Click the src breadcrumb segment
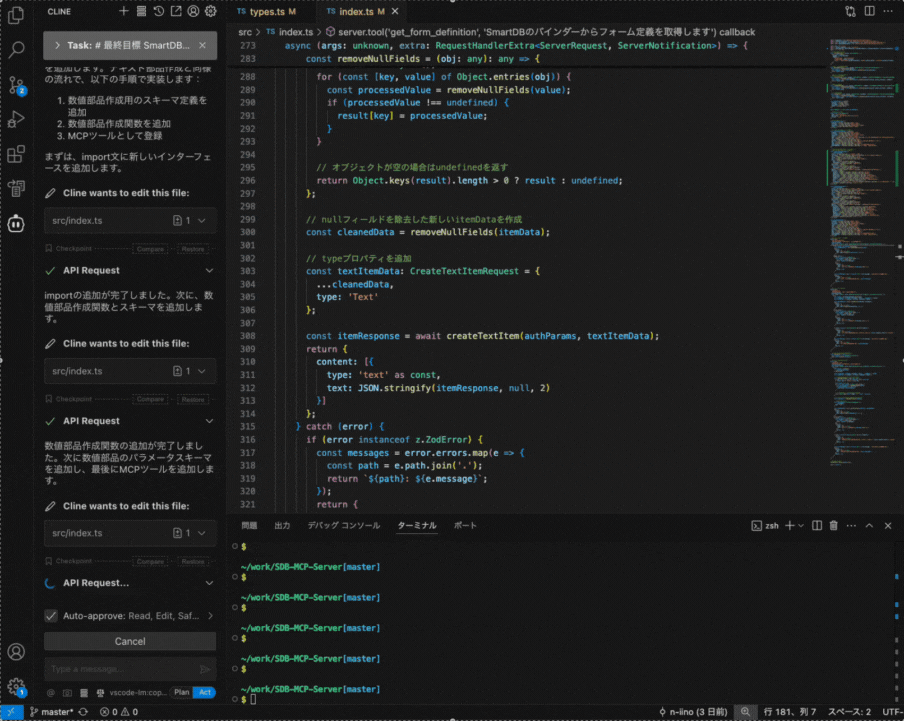 [x=245, y=32]
